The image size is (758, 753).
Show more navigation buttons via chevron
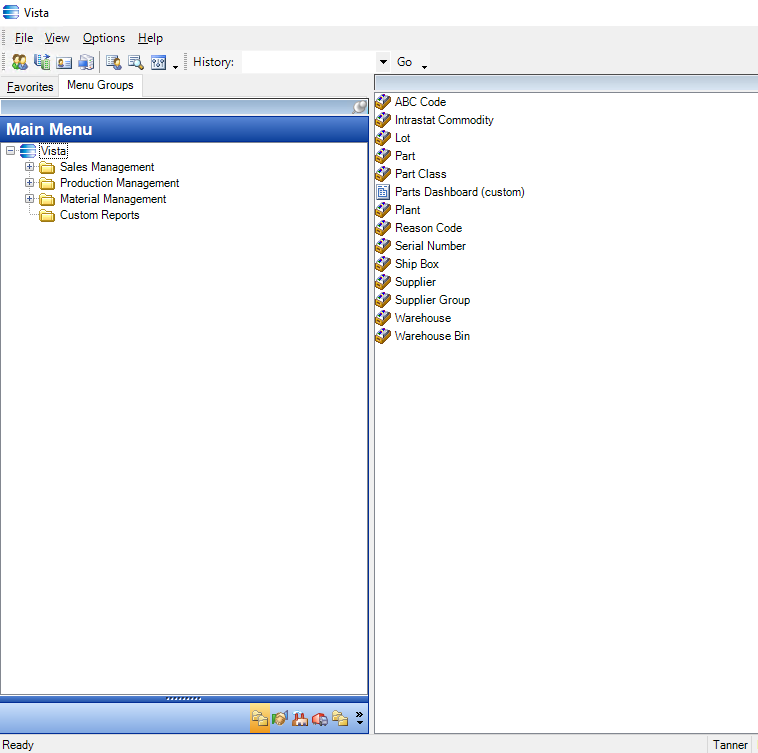tap(359, 718)
